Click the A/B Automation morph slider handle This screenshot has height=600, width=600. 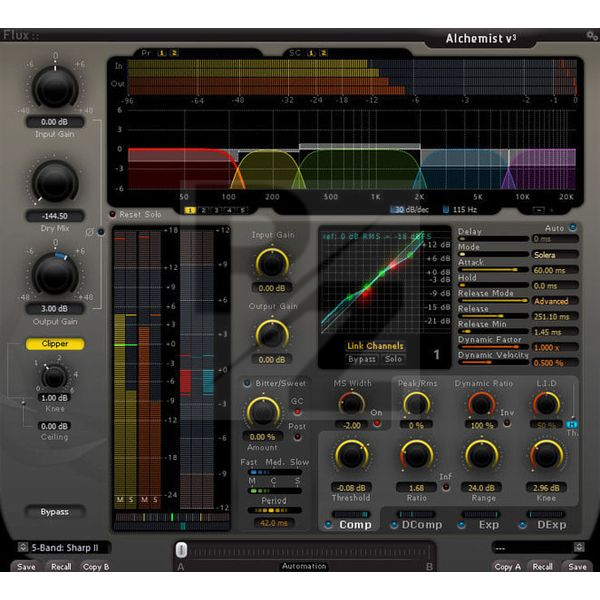pyautogui.click(x=181, y=550)
